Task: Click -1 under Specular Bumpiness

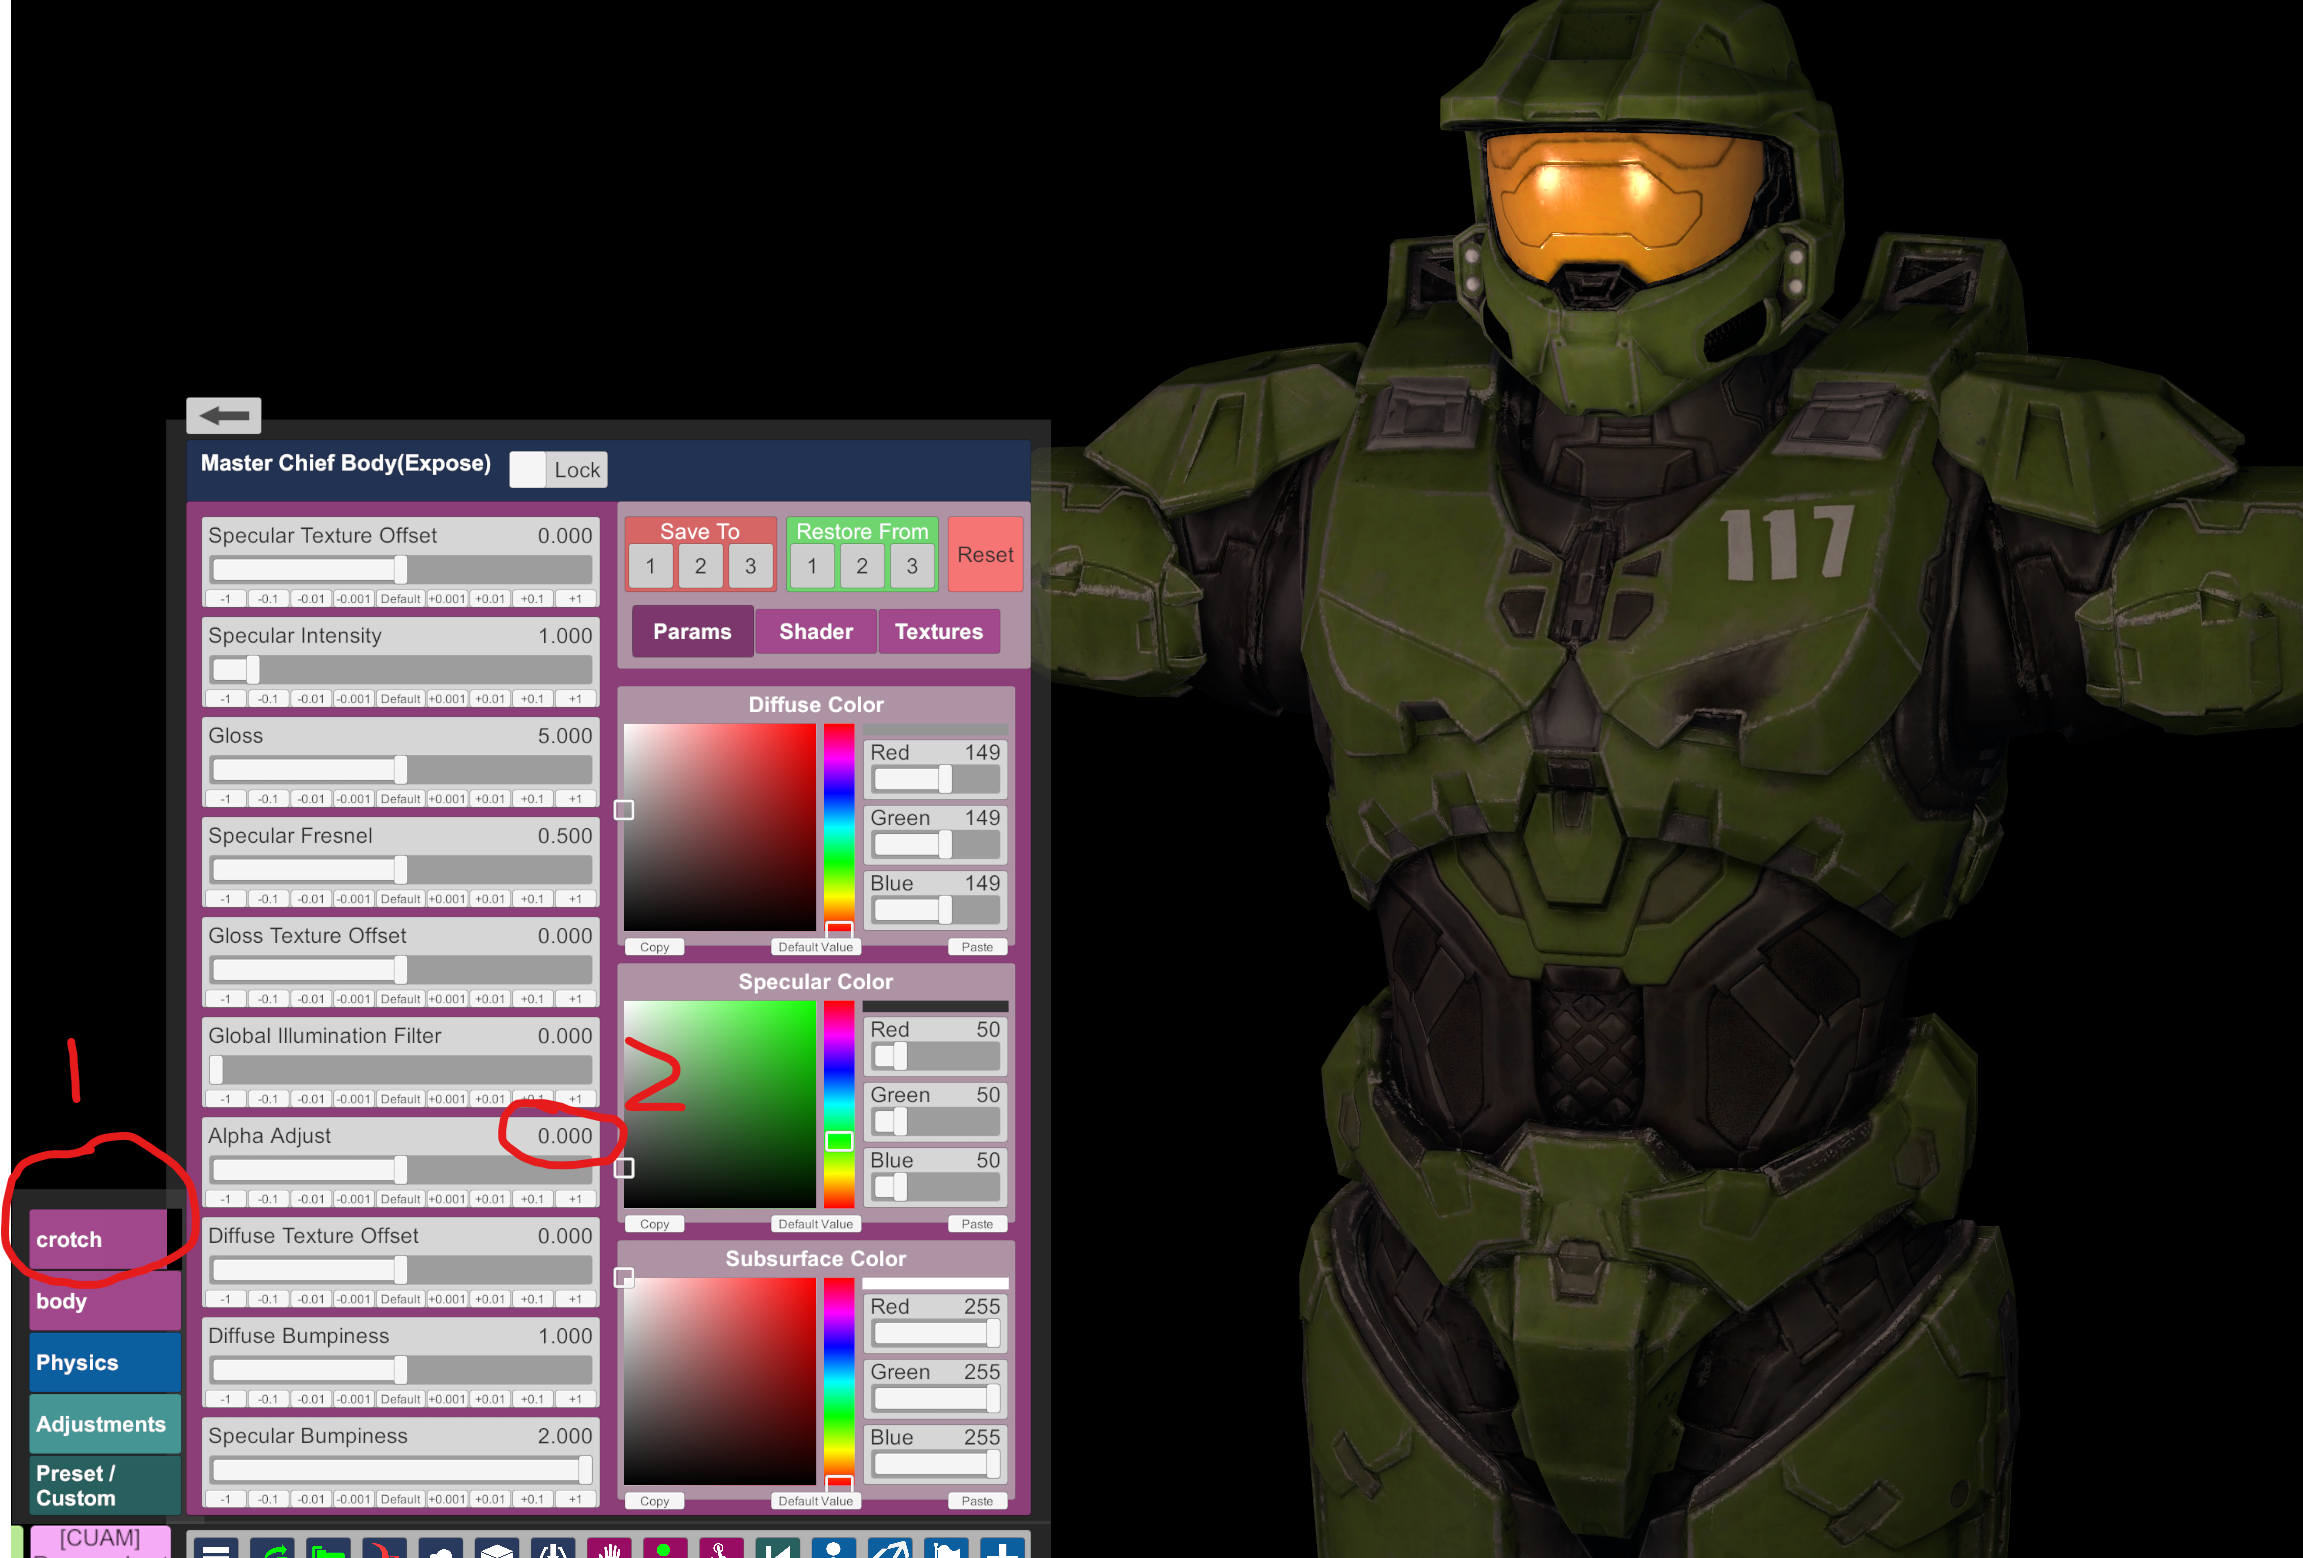Action: click(x=226, y=1499)
